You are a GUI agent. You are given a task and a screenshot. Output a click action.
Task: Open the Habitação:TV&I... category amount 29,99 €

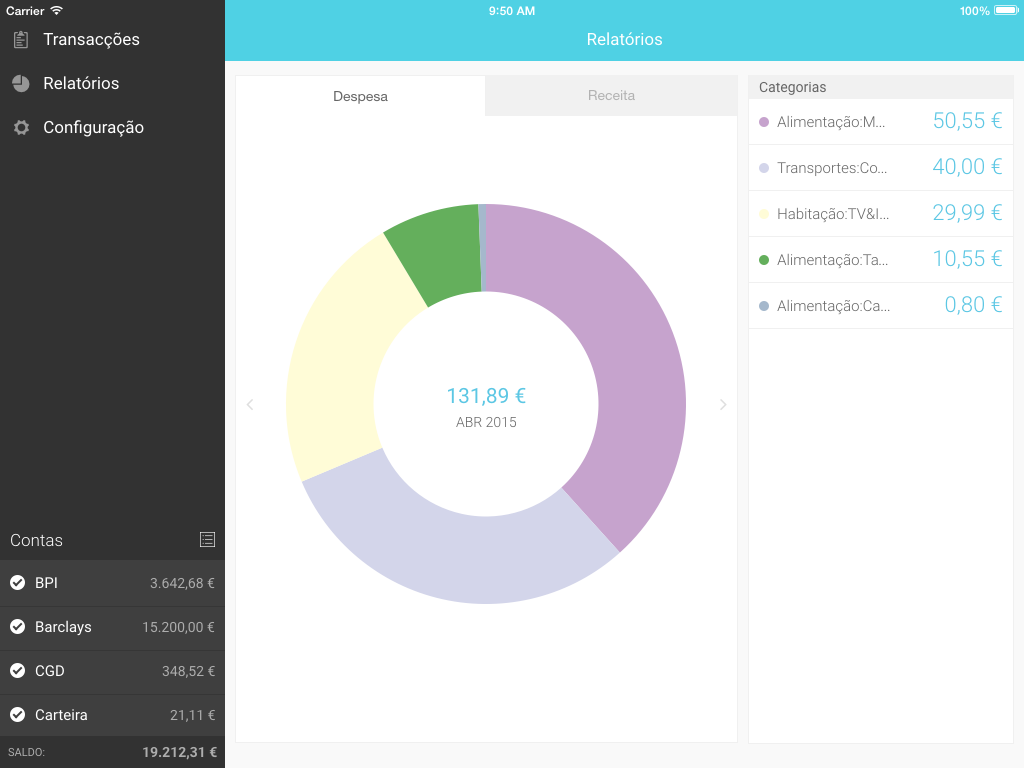[966, 213]
